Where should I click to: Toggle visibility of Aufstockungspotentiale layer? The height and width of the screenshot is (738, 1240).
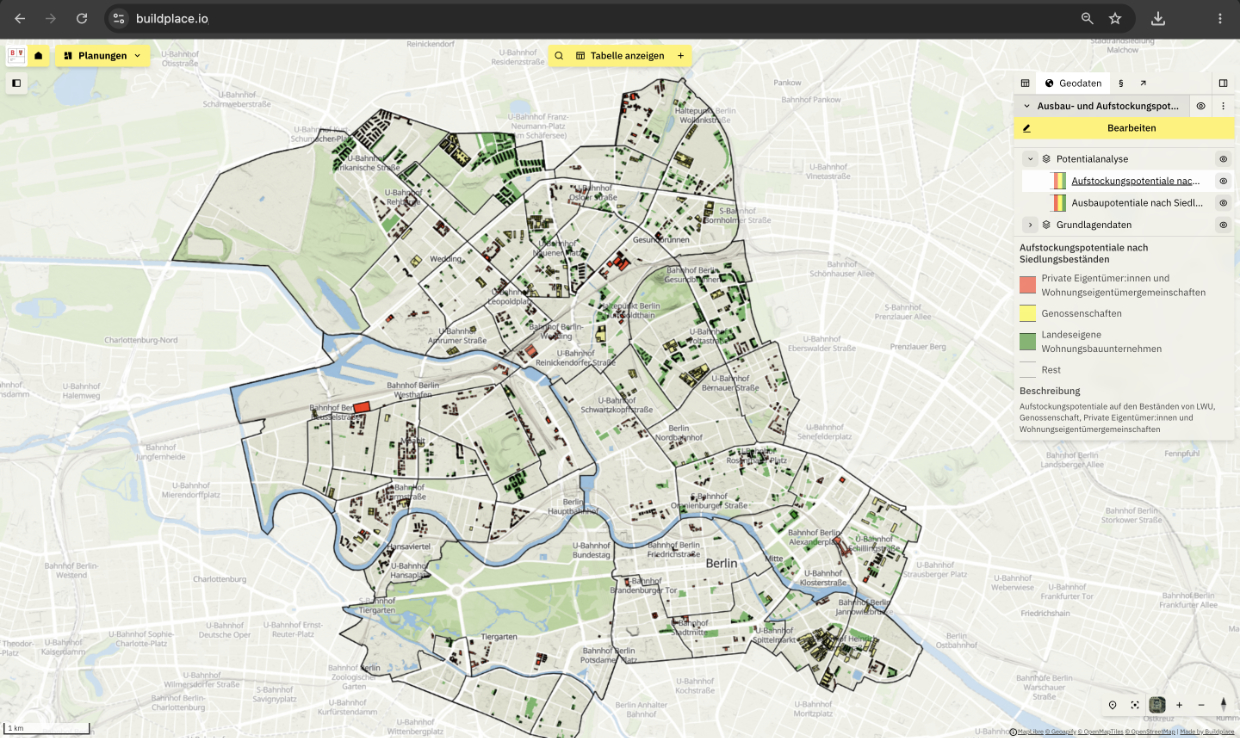[1223, 181]
